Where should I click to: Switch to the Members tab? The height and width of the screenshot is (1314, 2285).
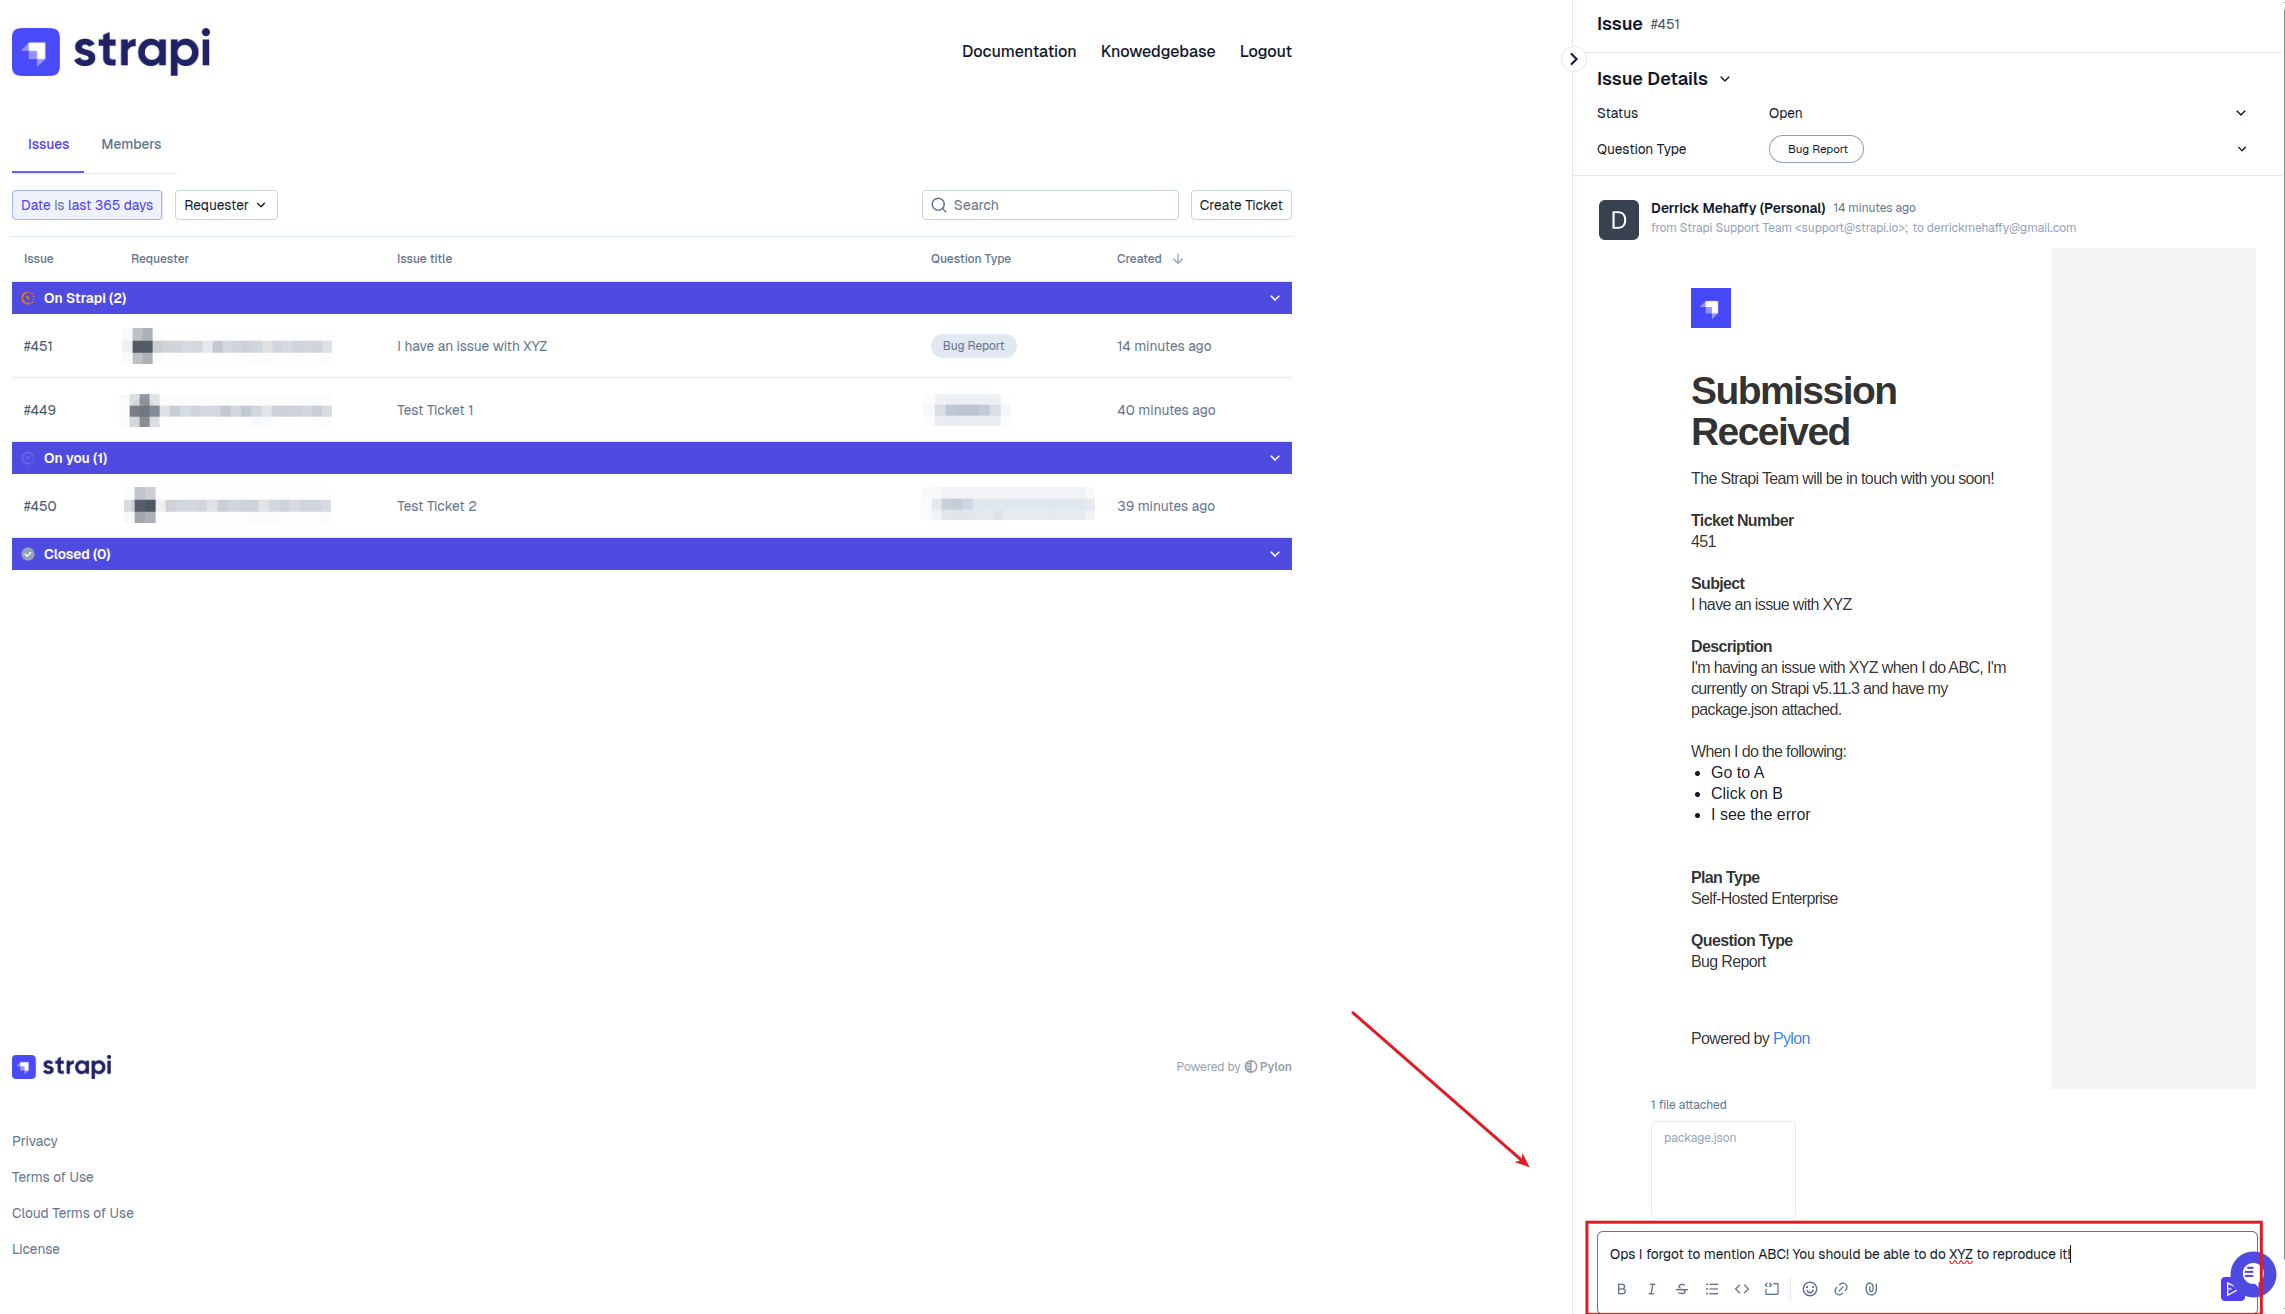[131, 144]
